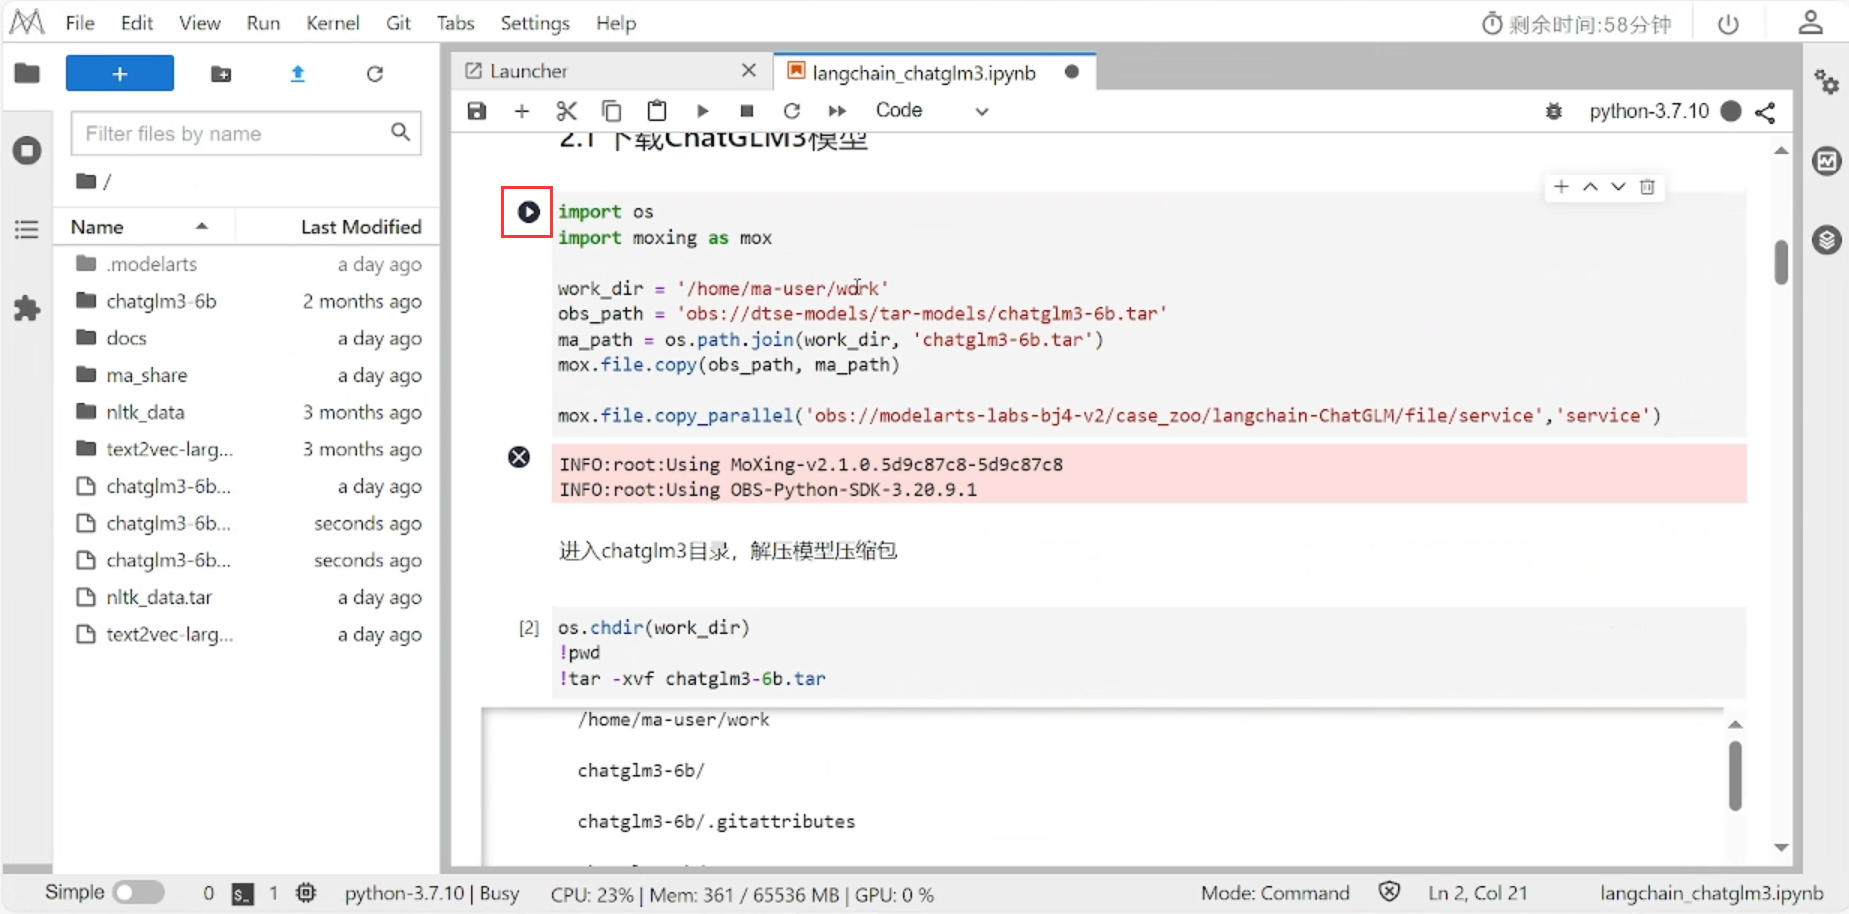This screenshot has width=1849, height=914.
Task: Upload files with the upload arrow icon
Action: coord(297,74)
